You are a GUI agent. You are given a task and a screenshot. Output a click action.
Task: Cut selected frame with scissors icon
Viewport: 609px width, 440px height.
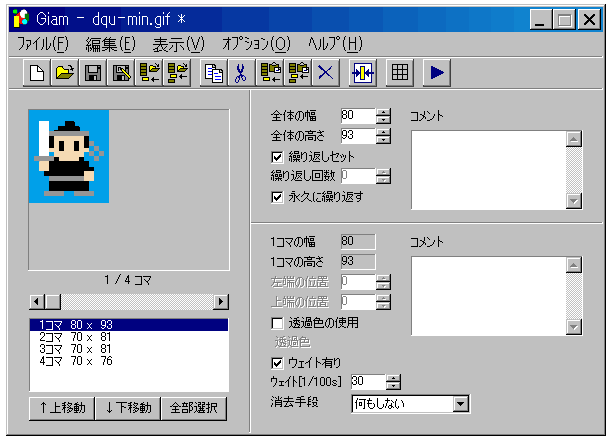tap(242, 73)
